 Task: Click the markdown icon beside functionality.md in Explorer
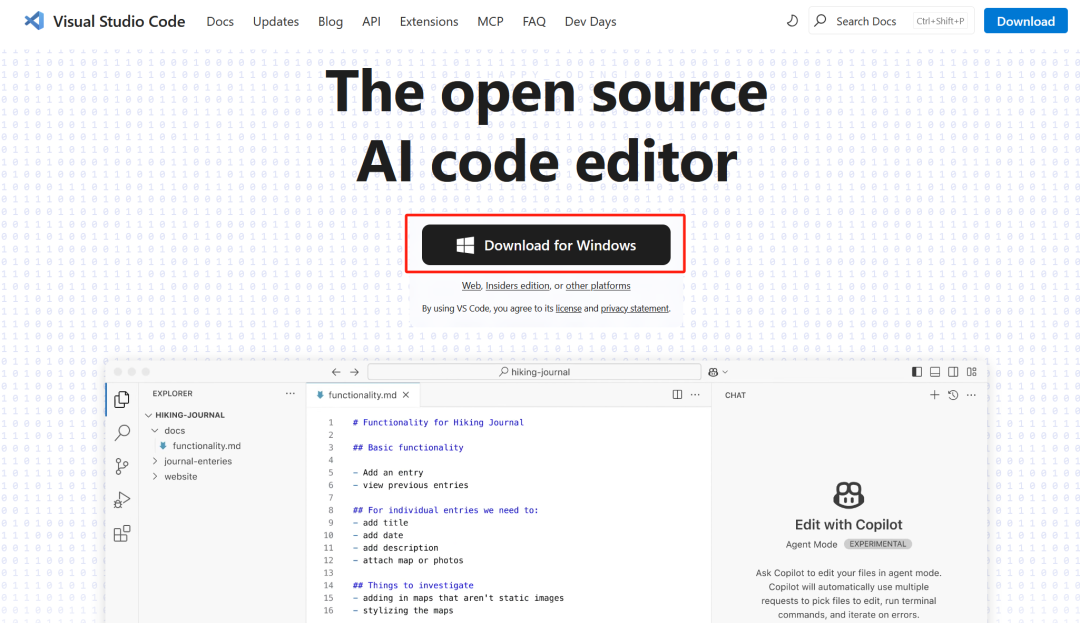163,445
